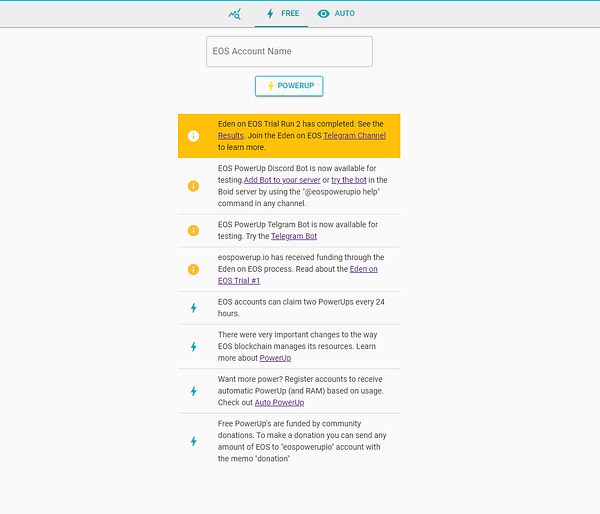Open the Auto PowerUp link
The width and height of the screenshot is (600, 514).
(279, 403)
